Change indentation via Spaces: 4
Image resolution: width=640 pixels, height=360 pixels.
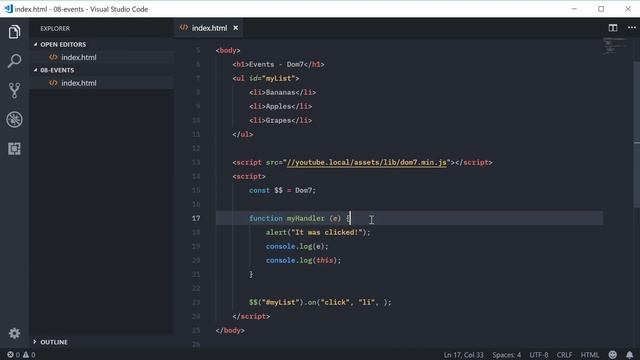(506, 355)
